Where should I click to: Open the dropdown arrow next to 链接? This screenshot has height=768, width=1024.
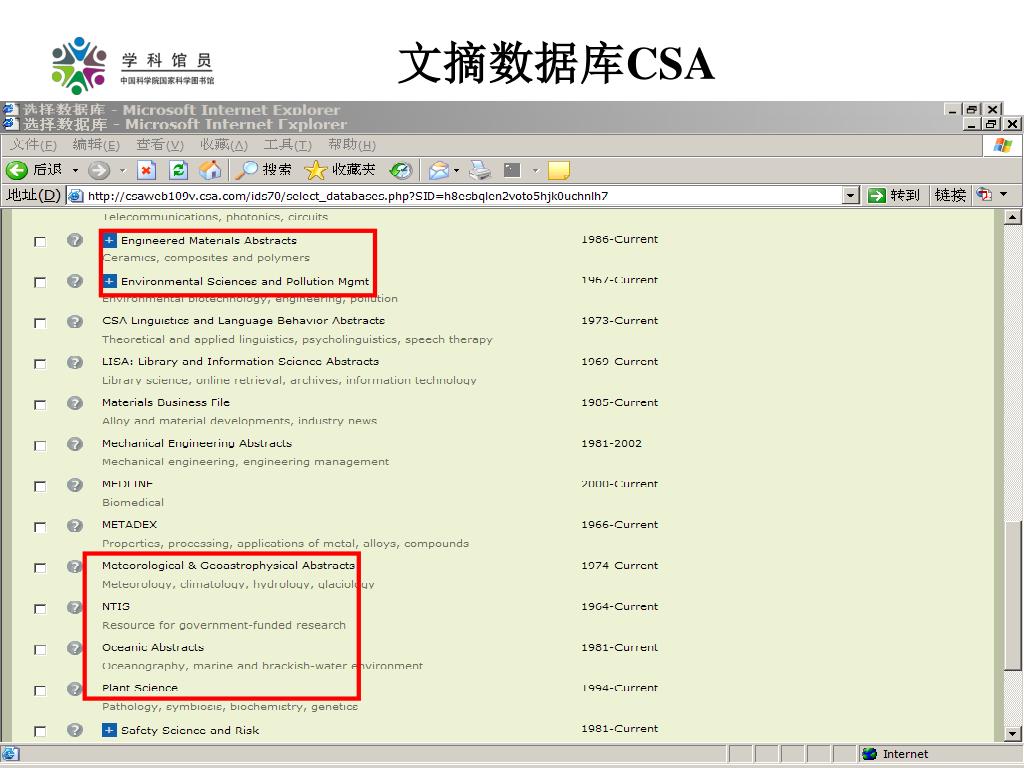tap(1004, 195)
